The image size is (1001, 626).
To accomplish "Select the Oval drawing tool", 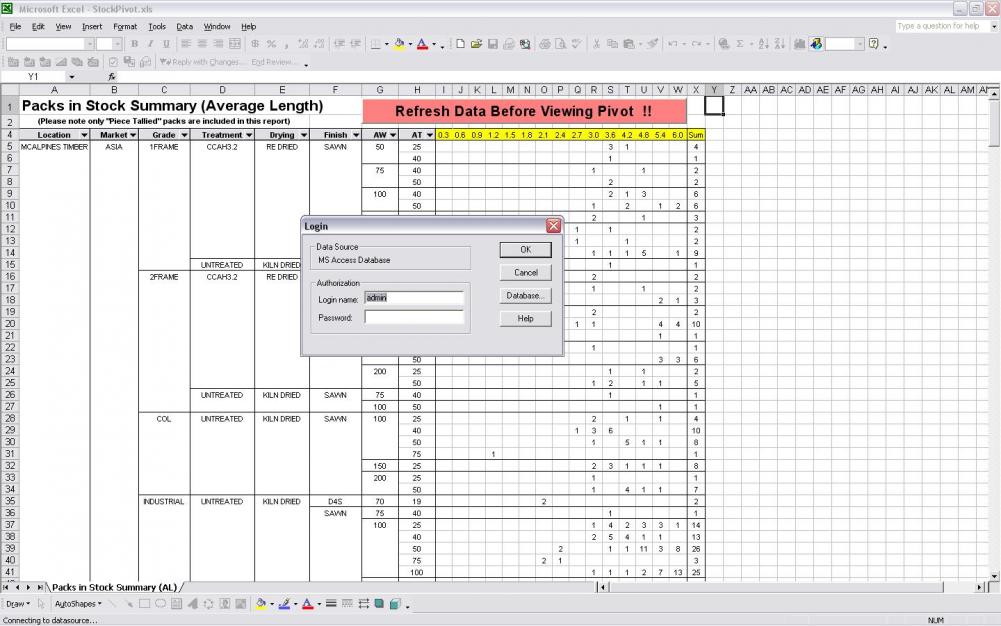I will click(x=160, y=604).
